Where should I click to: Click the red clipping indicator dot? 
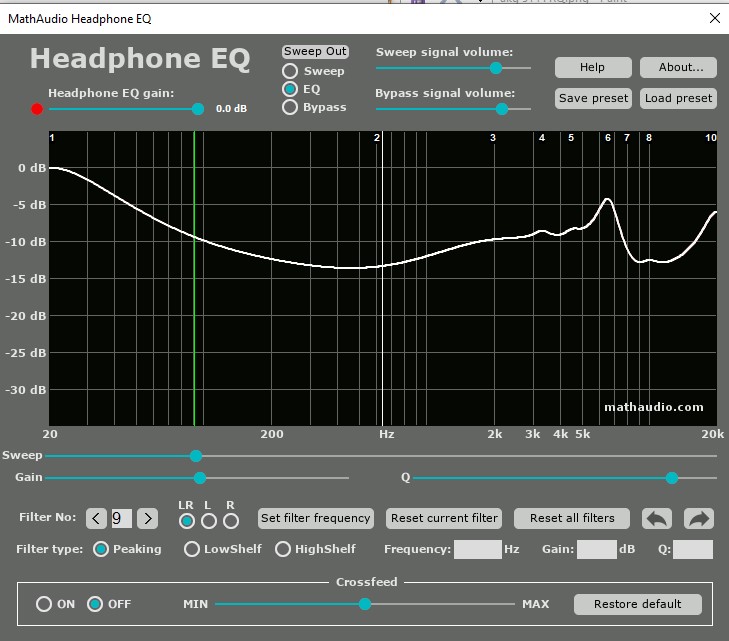(37, 109)
